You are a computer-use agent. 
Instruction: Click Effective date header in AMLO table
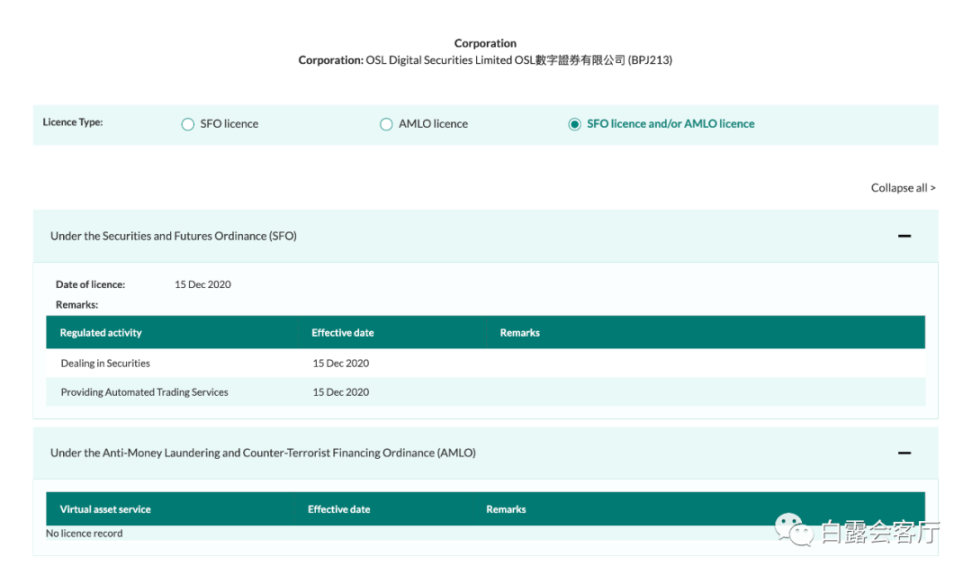pyautogui.click(x=339, y=509)
